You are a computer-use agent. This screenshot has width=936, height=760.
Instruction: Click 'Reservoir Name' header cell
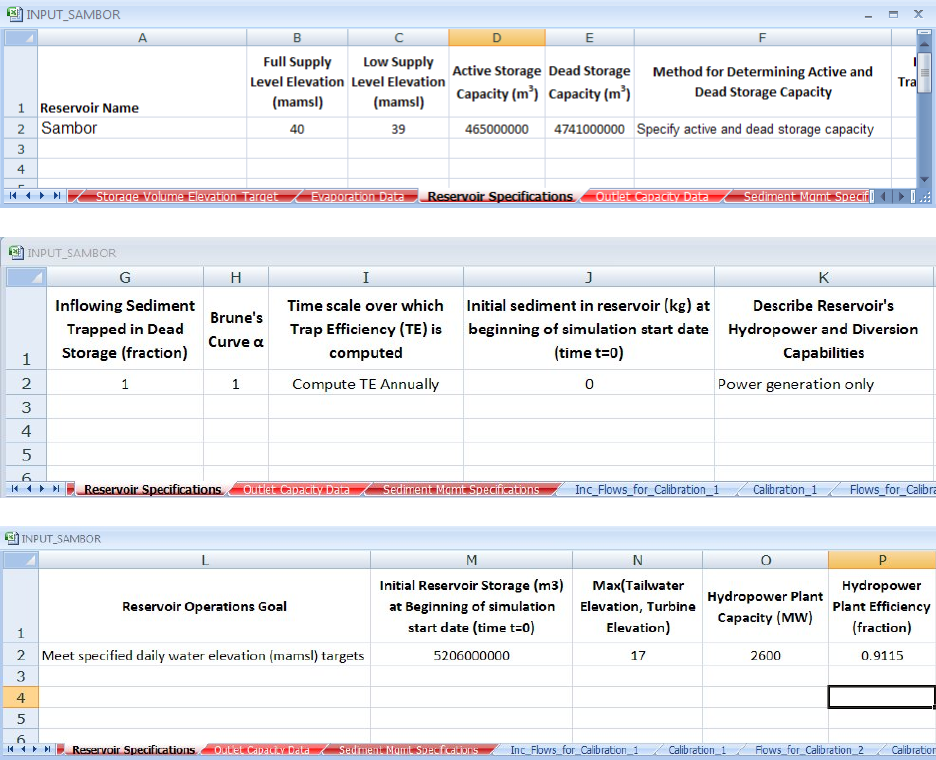pos(142,82)
